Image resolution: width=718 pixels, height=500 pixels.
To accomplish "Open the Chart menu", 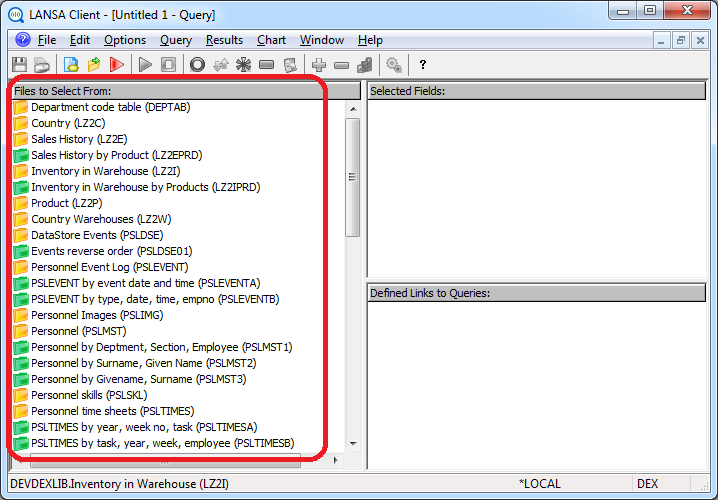I will click(272, 40).
